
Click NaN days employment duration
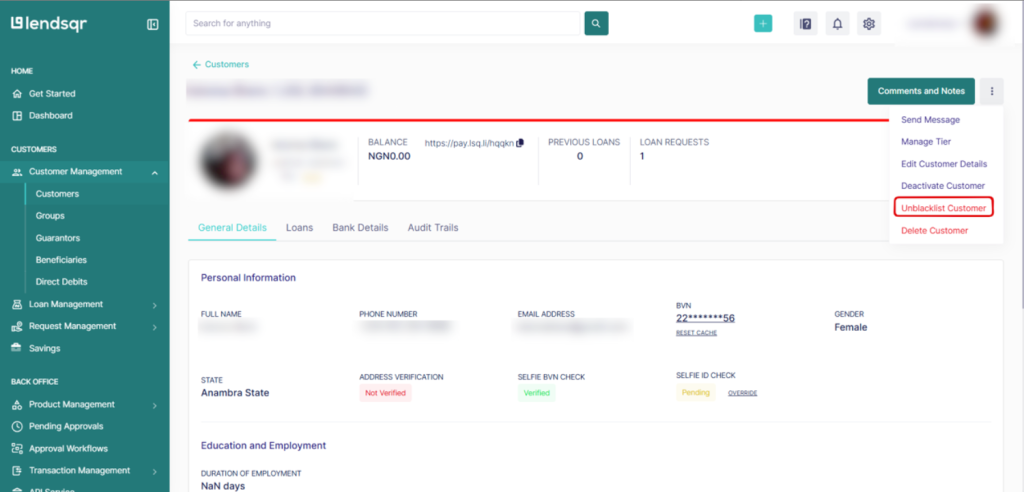click(223, 487)
